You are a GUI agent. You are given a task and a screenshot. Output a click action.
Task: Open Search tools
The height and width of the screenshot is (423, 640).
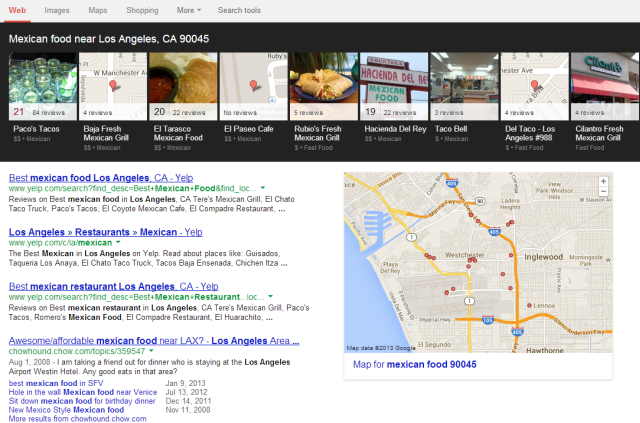click(x=239, y=10)
